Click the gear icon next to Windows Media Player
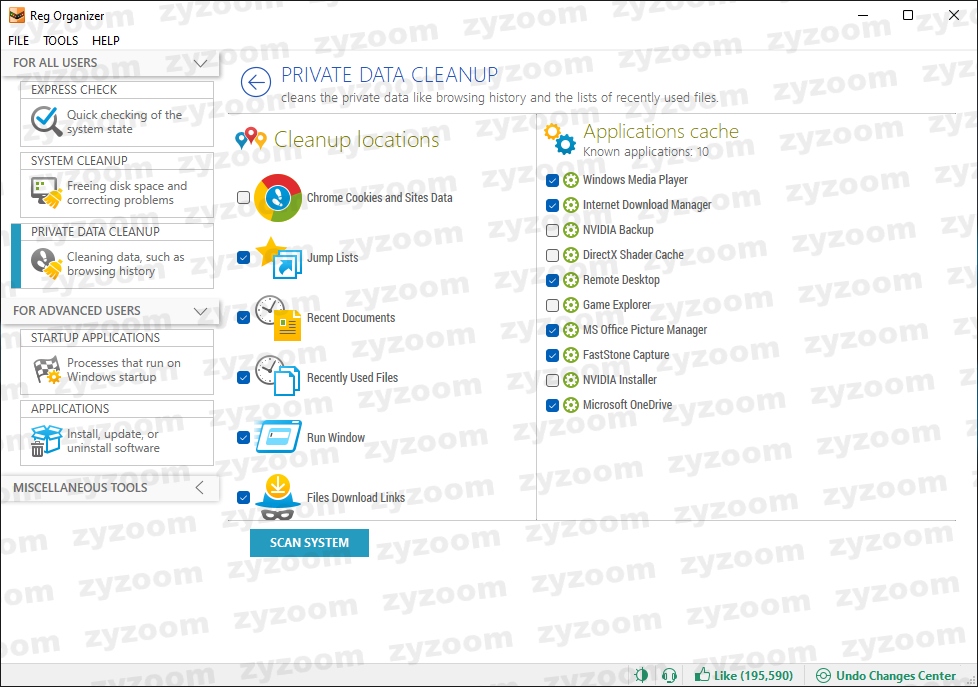 tap(571, 180)
